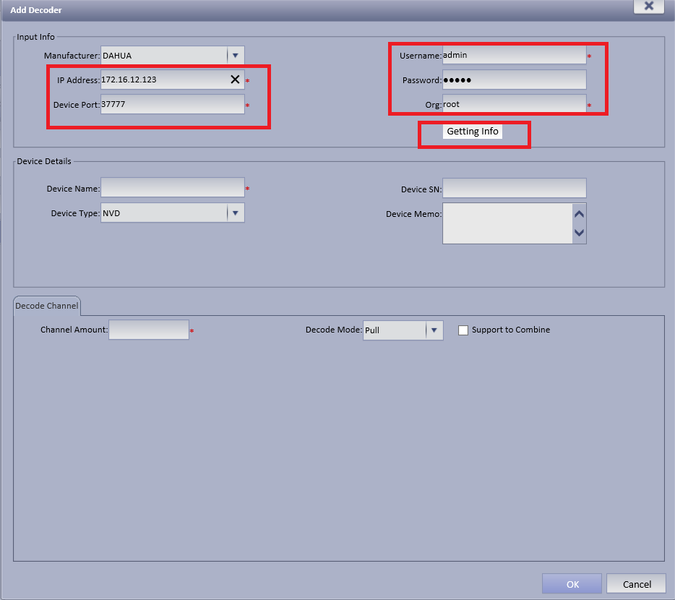The width and height of the screenshot is (675, 600).
Task: Open the Manufacturer dropdown showing DAHUA
Action: point(173,56)
